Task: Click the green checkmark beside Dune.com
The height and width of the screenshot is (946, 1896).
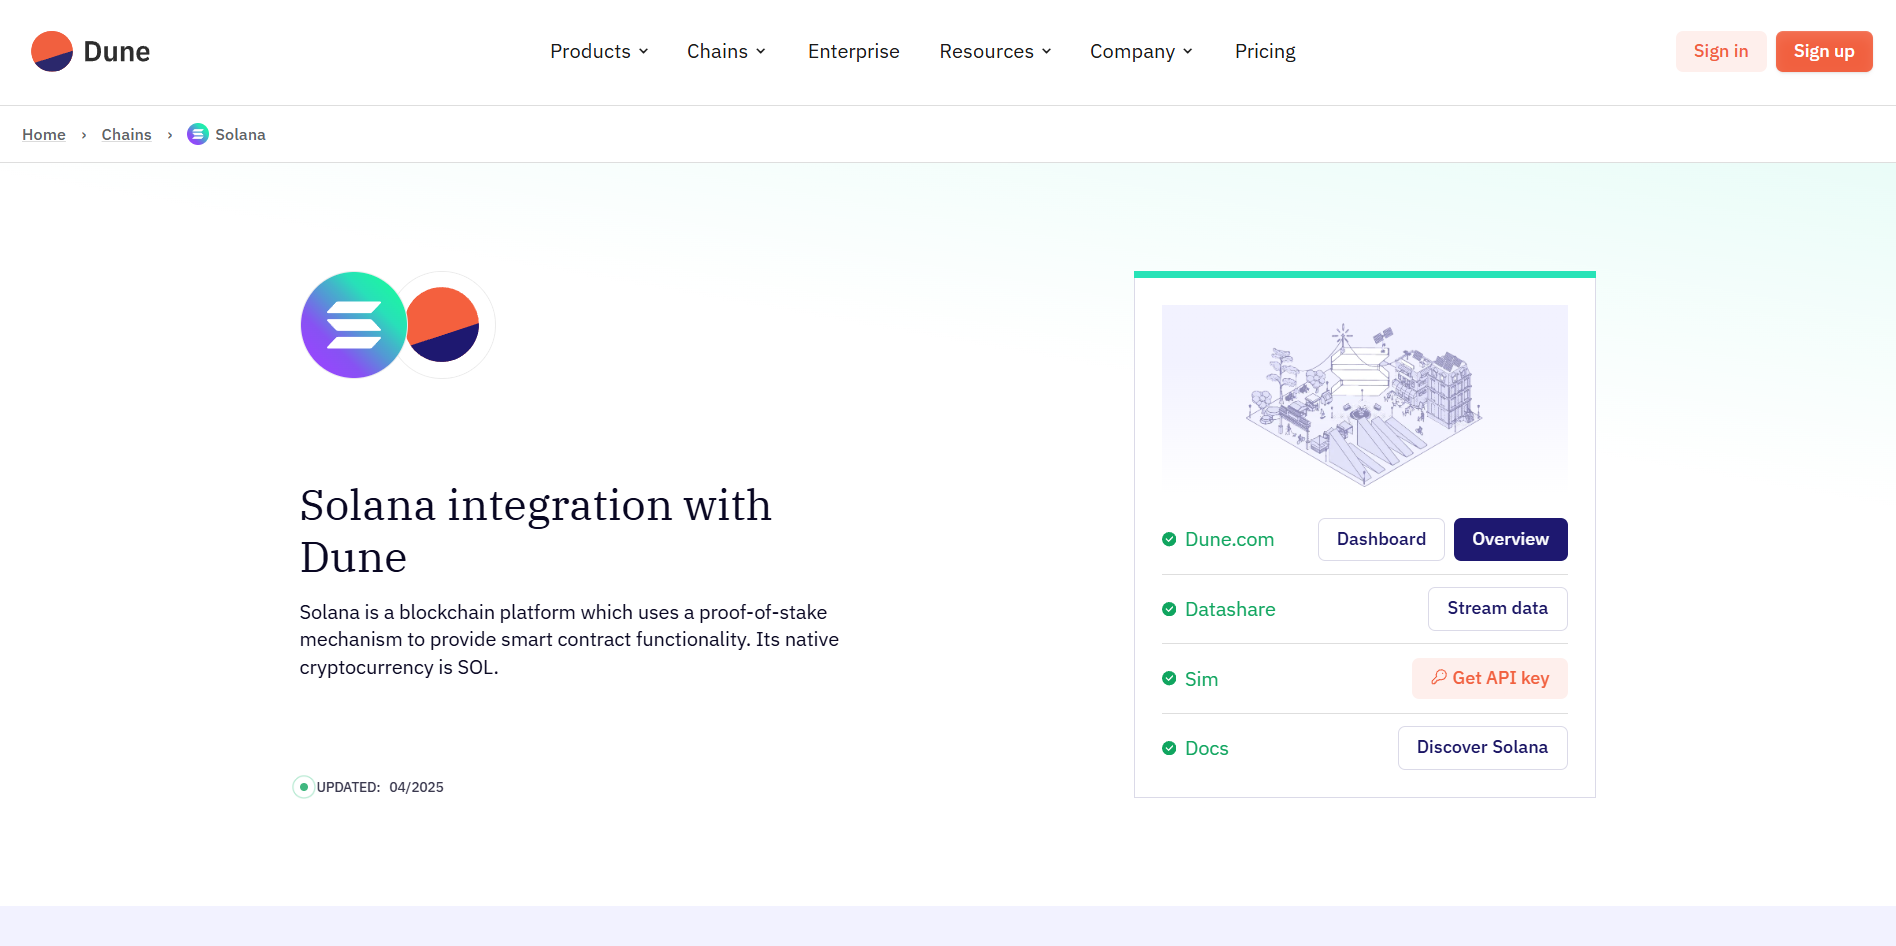Action: (1169, 539)
